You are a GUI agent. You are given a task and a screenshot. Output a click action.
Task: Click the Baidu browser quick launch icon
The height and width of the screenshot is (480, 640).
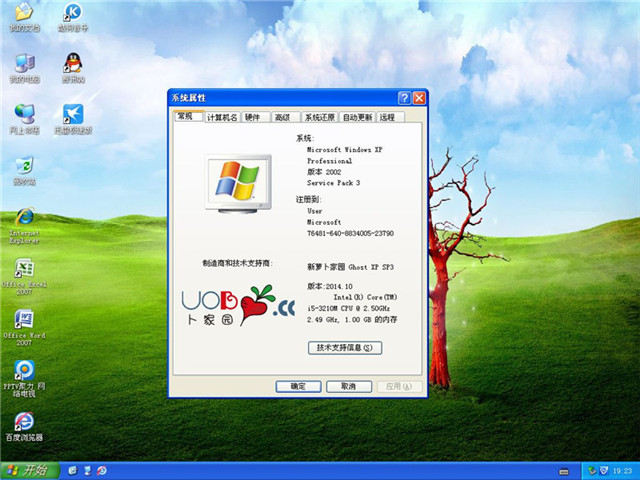coord(102,470)
